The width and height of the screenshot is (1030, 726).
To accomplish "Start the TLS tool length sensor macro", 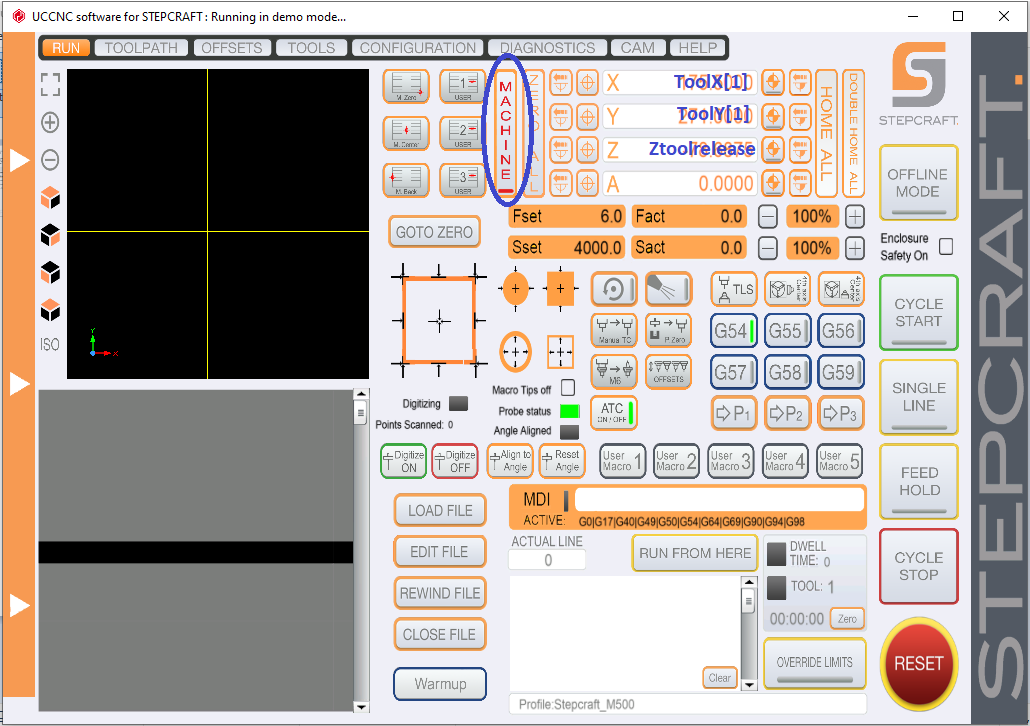I will (x=734, y=289).
